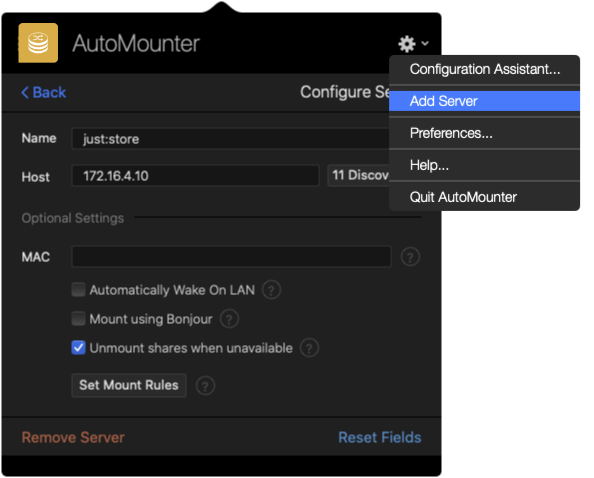Click the AutoMounter title text
This screenshot has width=594, height=478.
136,43
